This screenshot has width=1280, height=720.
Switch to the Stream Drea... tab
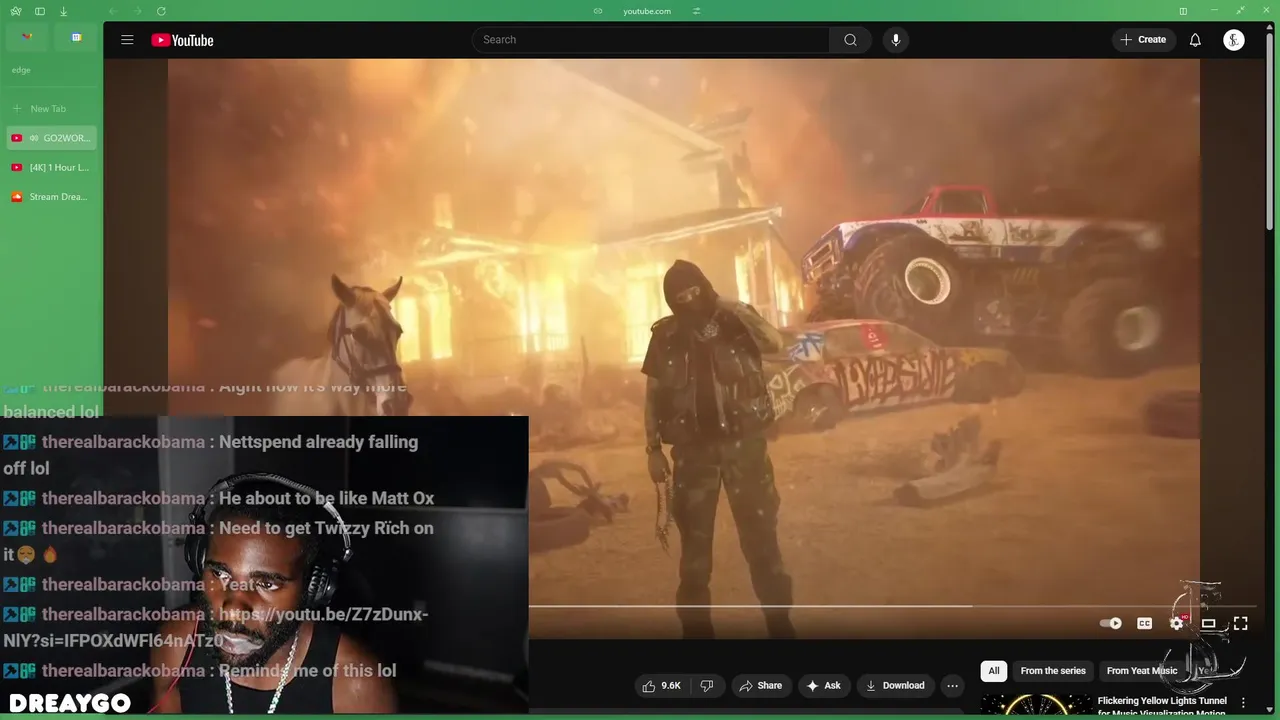(x=51, y=197)
